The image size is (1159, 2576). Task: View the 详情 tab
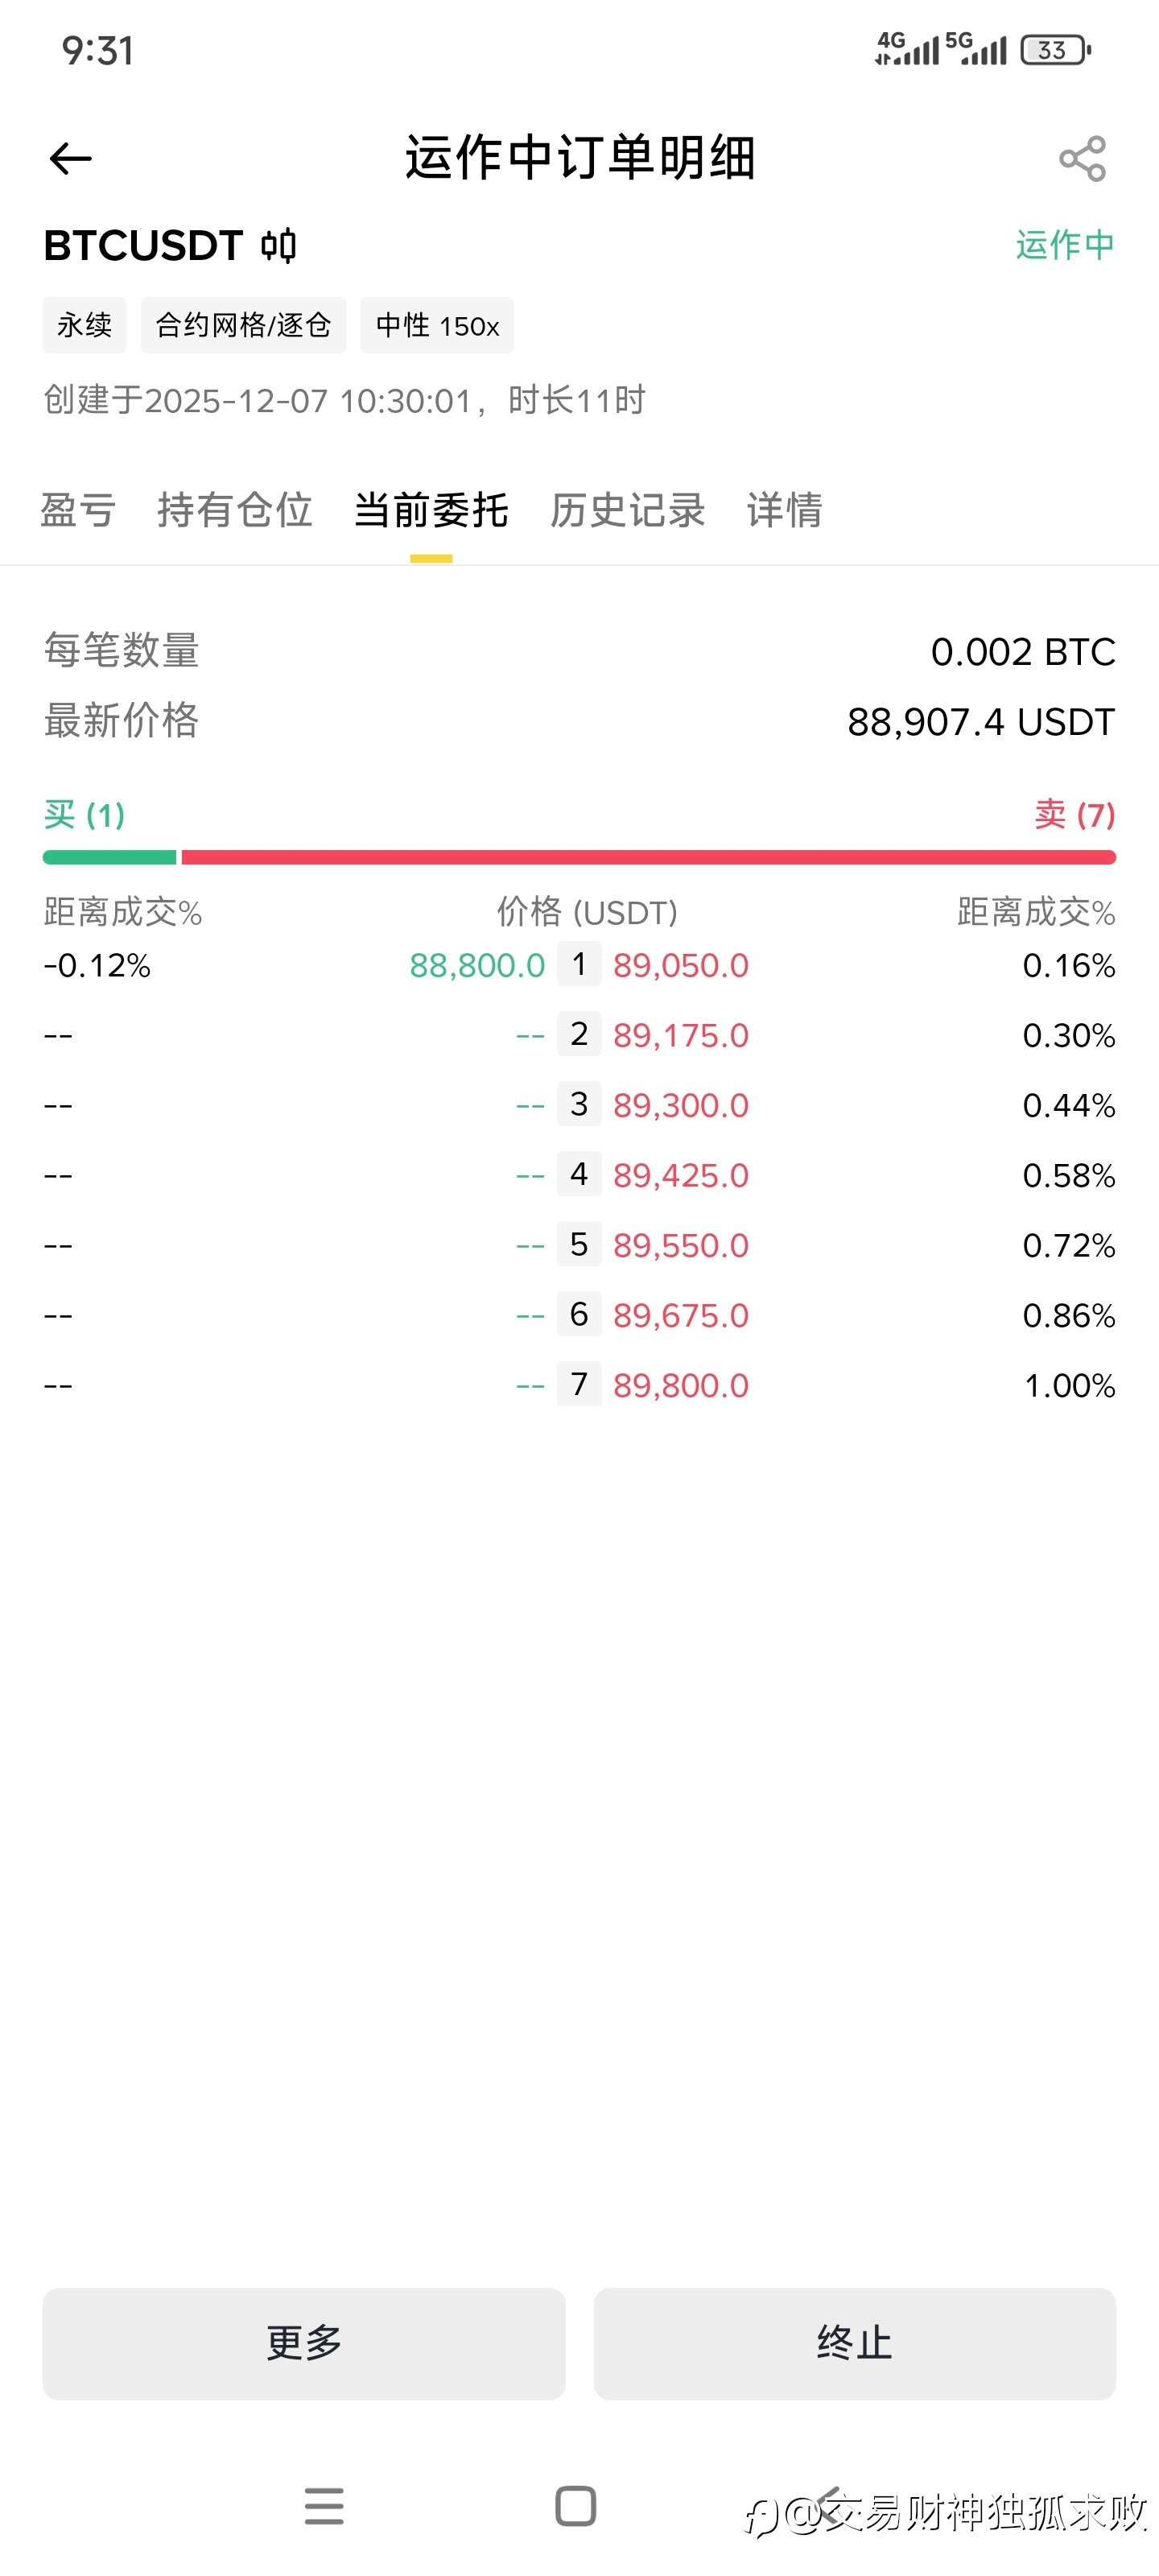click(x=784, y=510)
